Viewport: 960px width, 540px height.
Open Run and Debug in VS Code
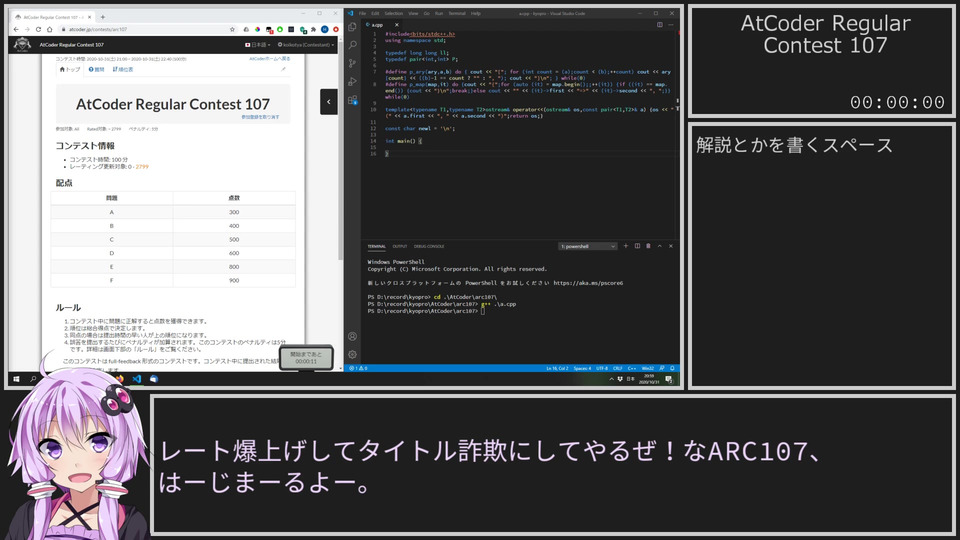pos(353,81)
